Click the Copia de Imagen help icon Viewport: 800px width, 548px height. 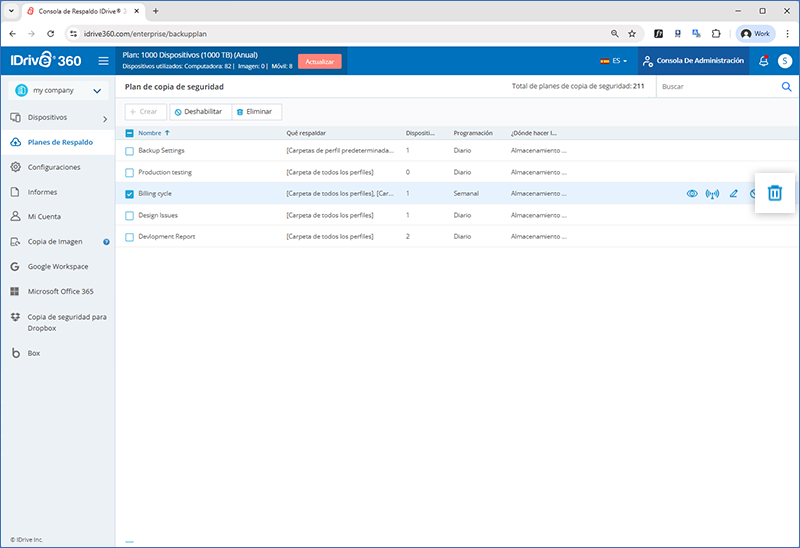(106, 242)
